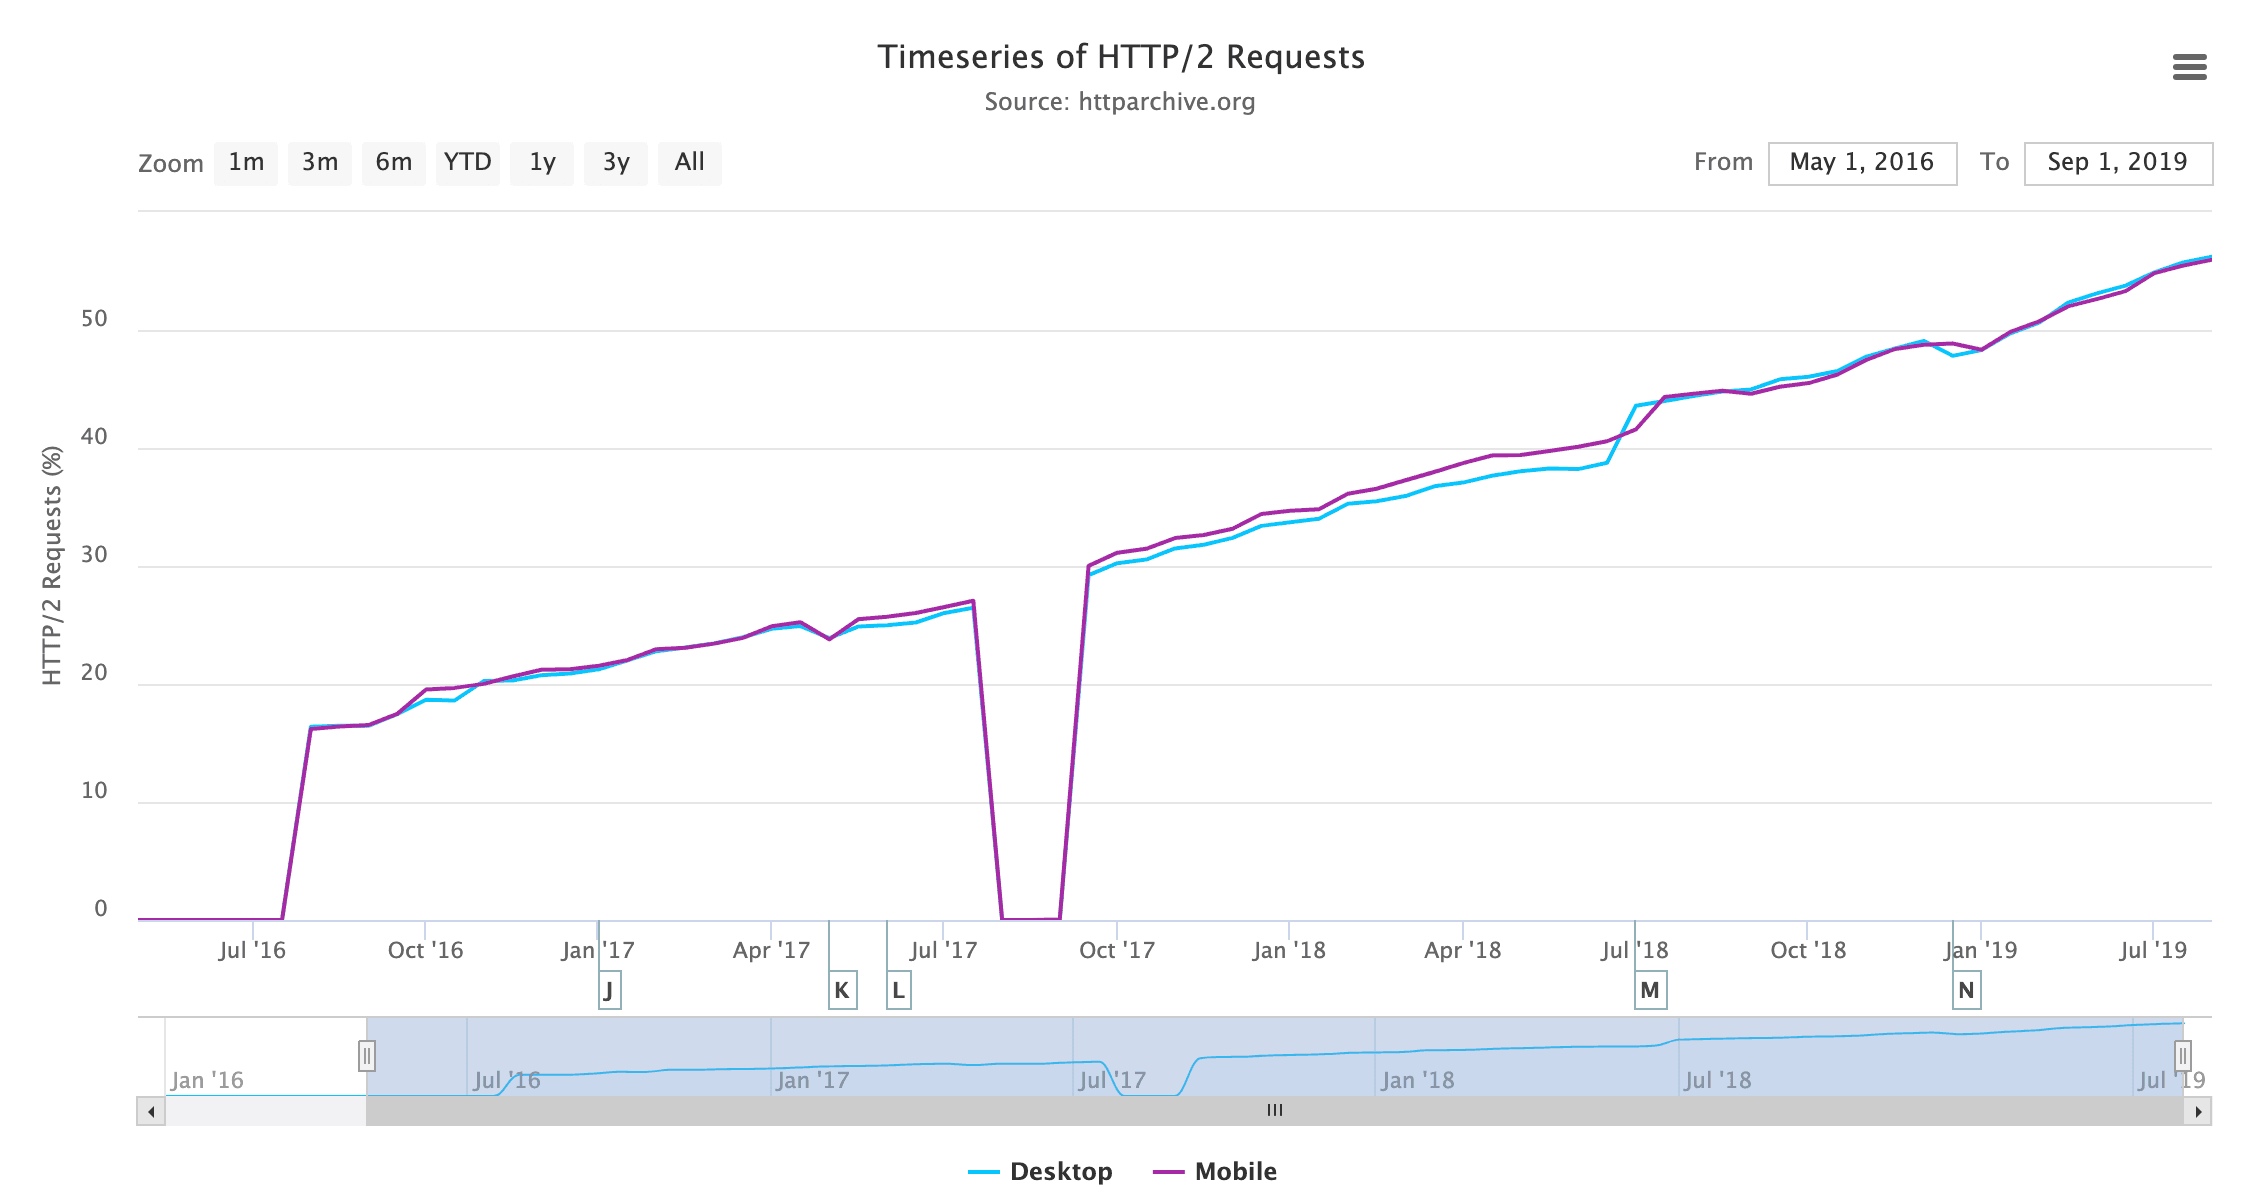Show All data range
2252x1204 pixels.
tap(690, 162)
